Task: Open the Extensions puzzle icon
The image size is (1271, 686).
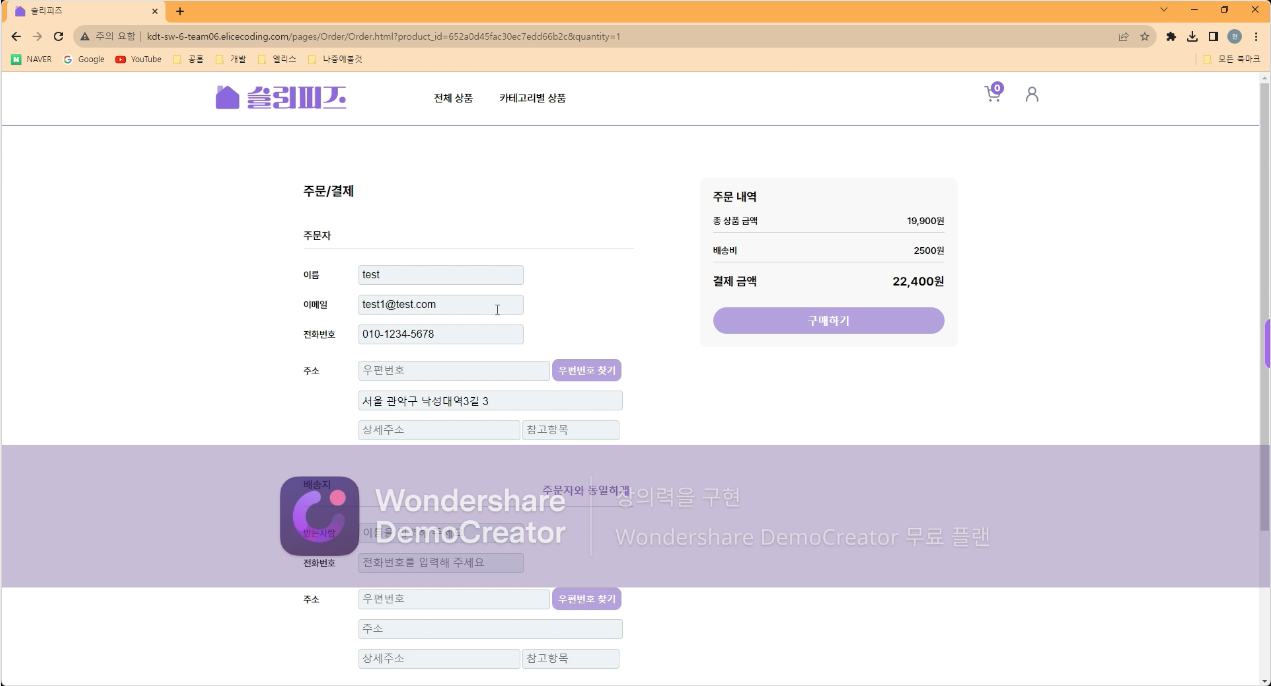Action: (x=1171, y=36)
